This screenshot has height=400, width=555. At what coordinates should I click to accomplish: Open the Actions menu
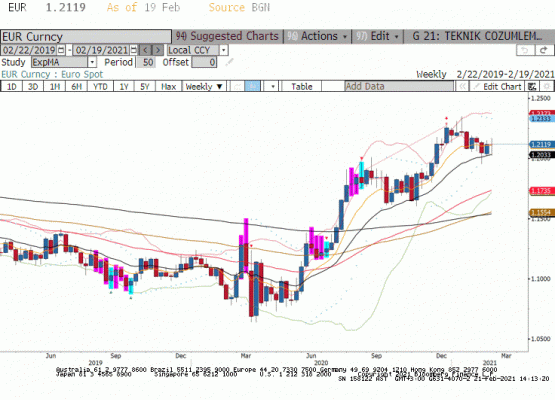(x=317, y=36)
